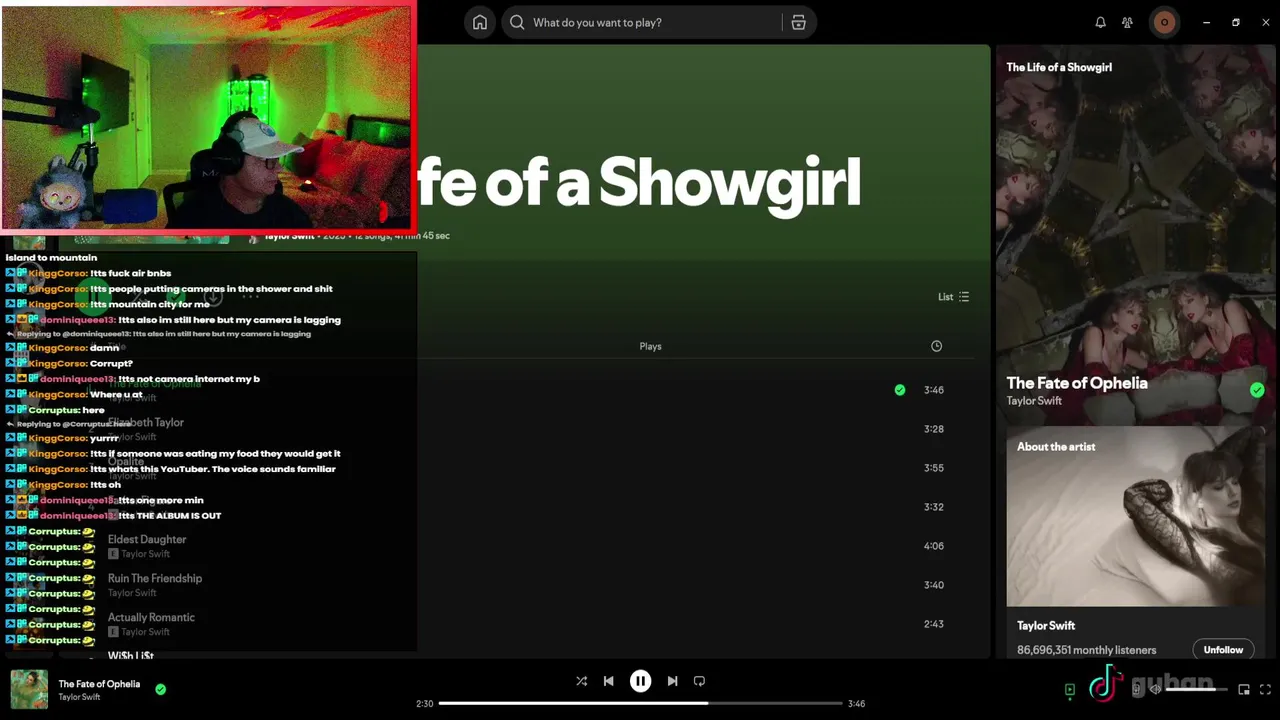Click the Plays column header

pos(650,346)
